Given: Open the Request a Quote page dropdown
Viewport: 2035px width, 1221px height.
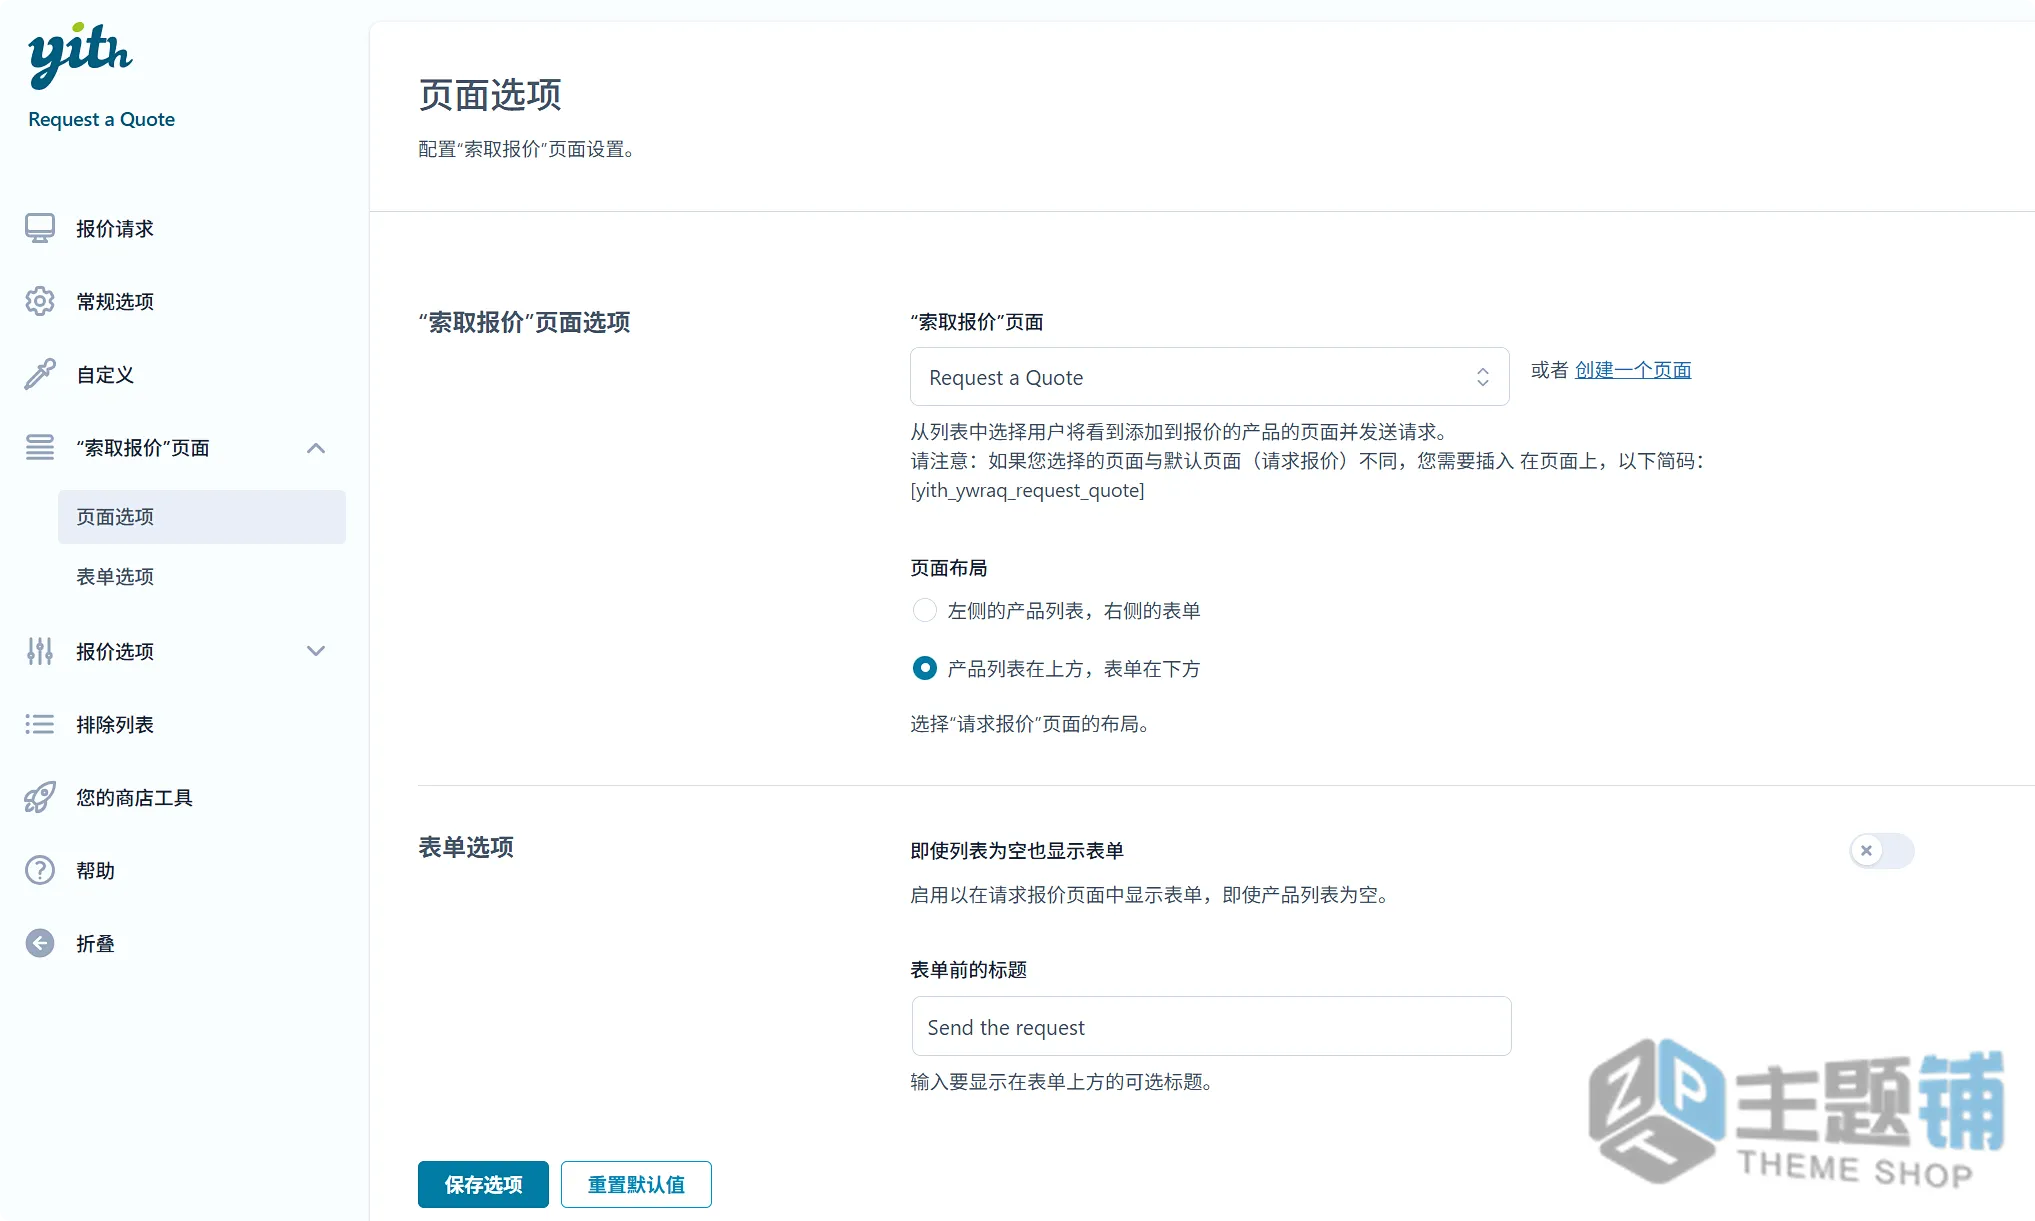Looking at the screenshot, I should pyautogui.click(x=1209, y=377).
